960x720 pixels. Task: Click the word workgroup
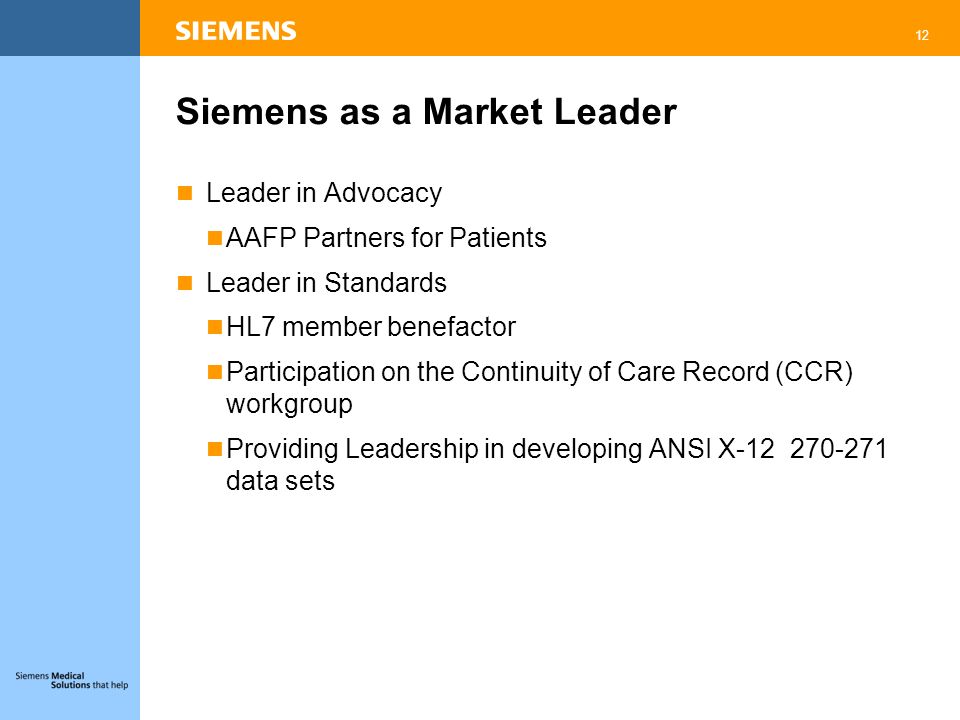[289, 405]
